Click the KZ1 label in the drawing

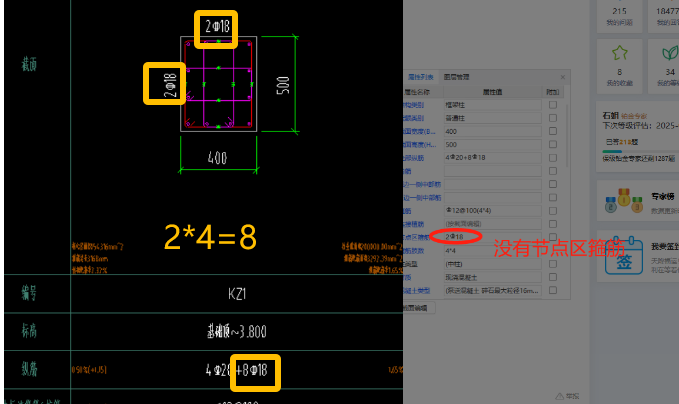pyautogui.click(x=237, y=294)
